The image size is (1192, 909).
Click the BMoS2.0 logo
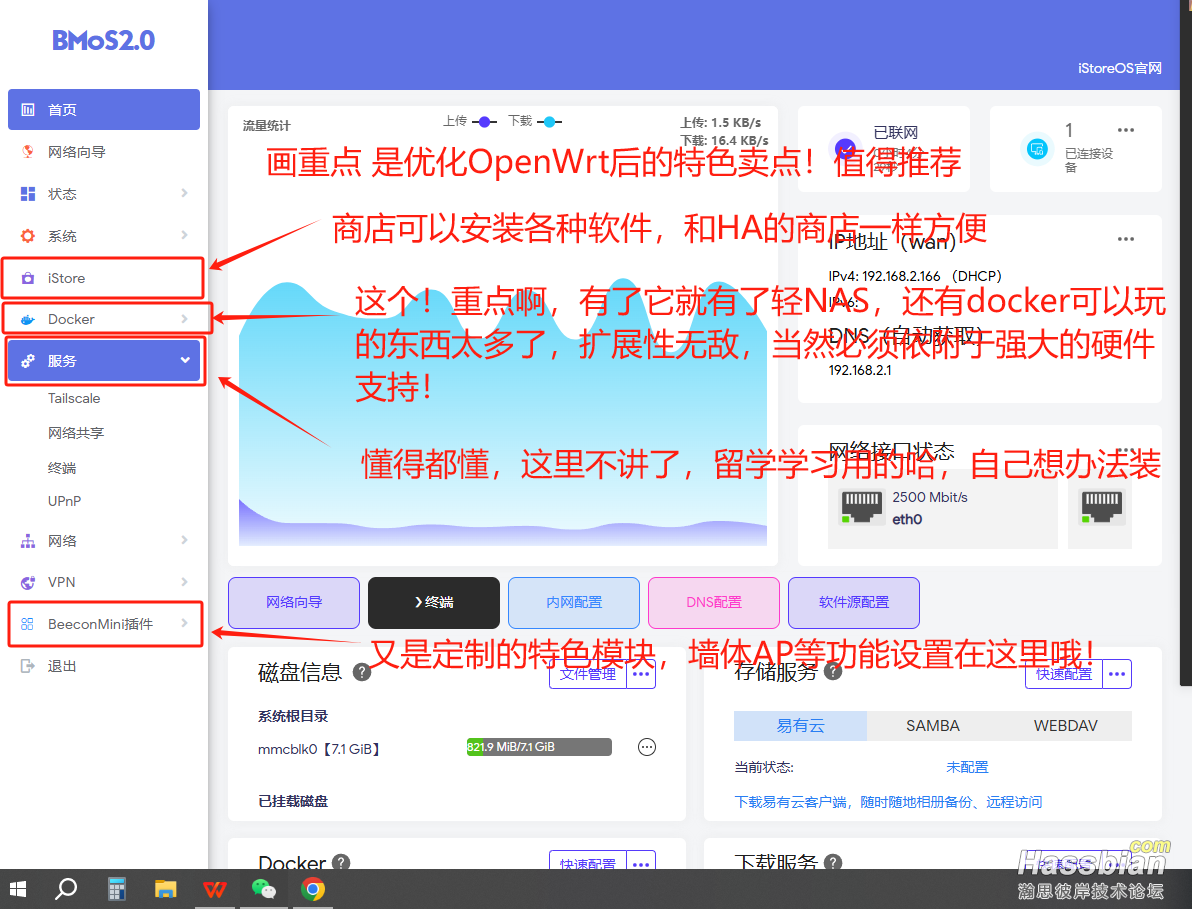pos(103,40)
